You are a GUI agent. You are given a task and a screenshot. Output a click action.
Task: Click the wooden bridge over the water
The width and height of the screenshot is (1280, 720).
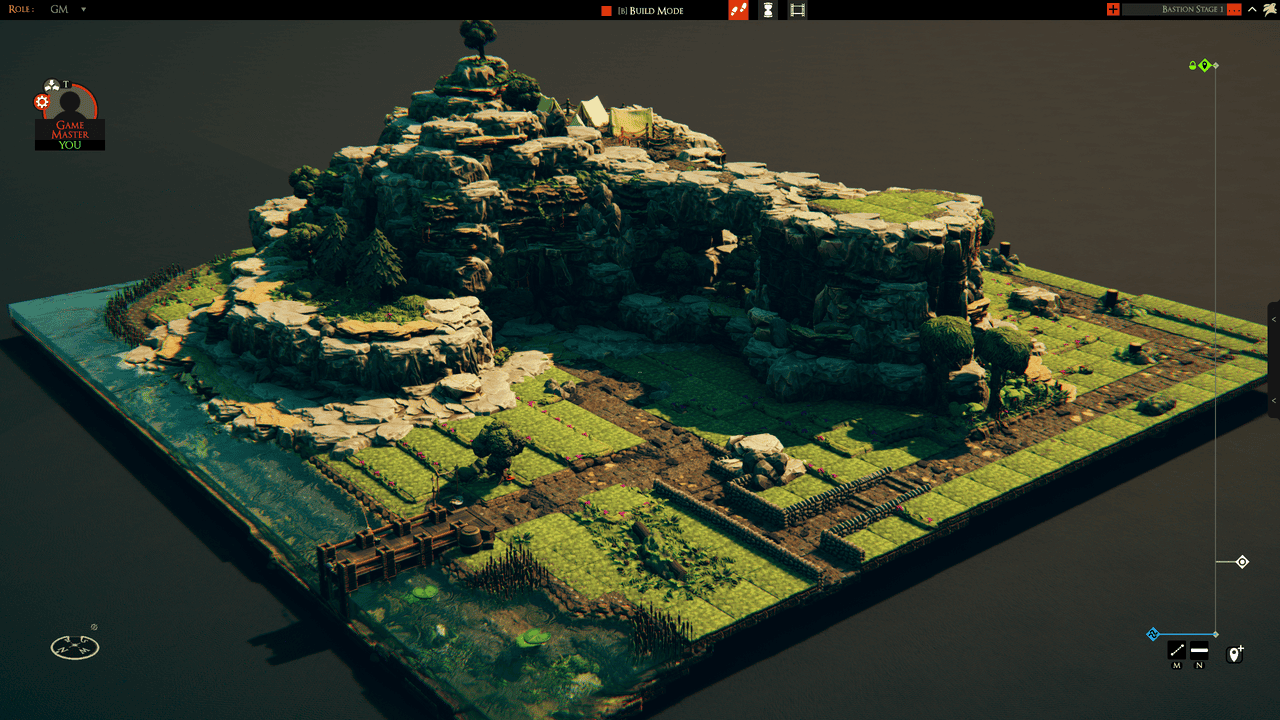(x=405, y=546)
